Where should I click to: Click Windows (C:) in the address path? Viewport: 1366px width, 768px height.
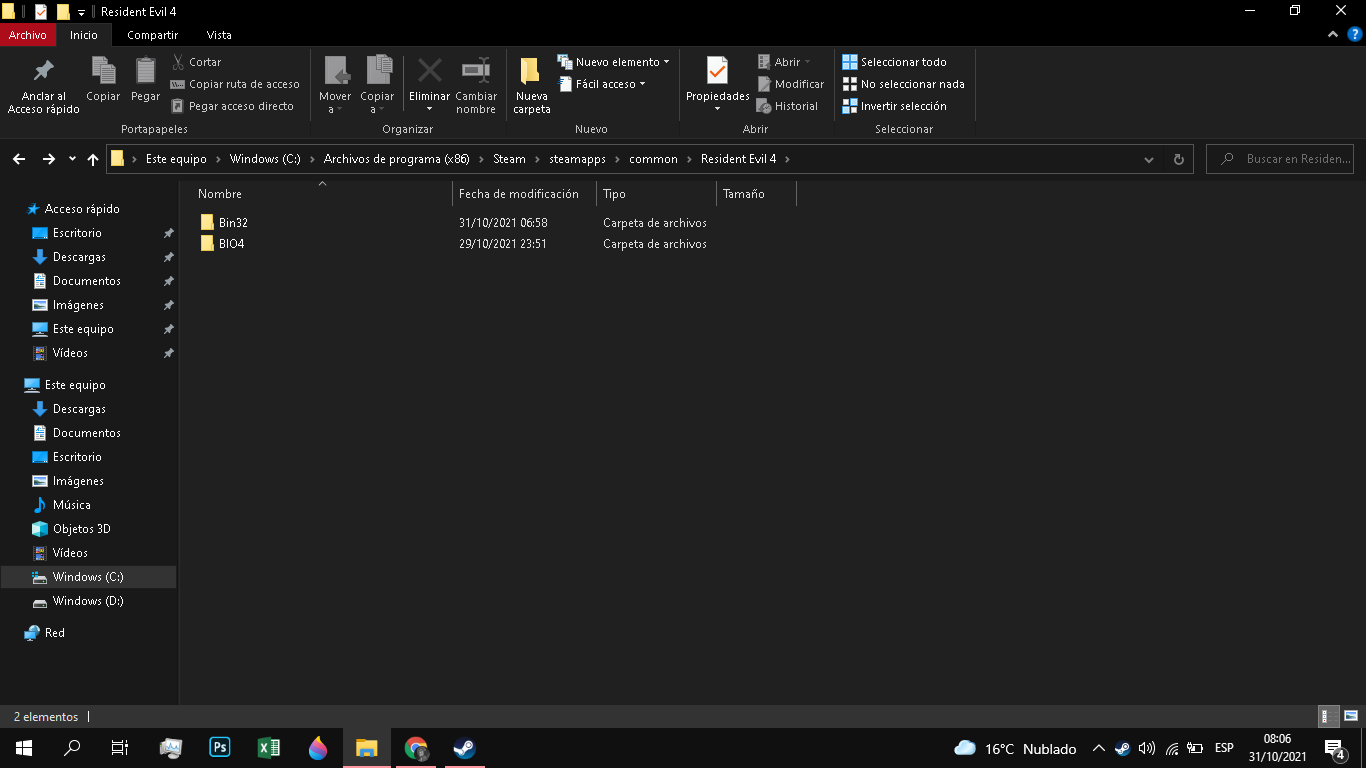point(265,159)
